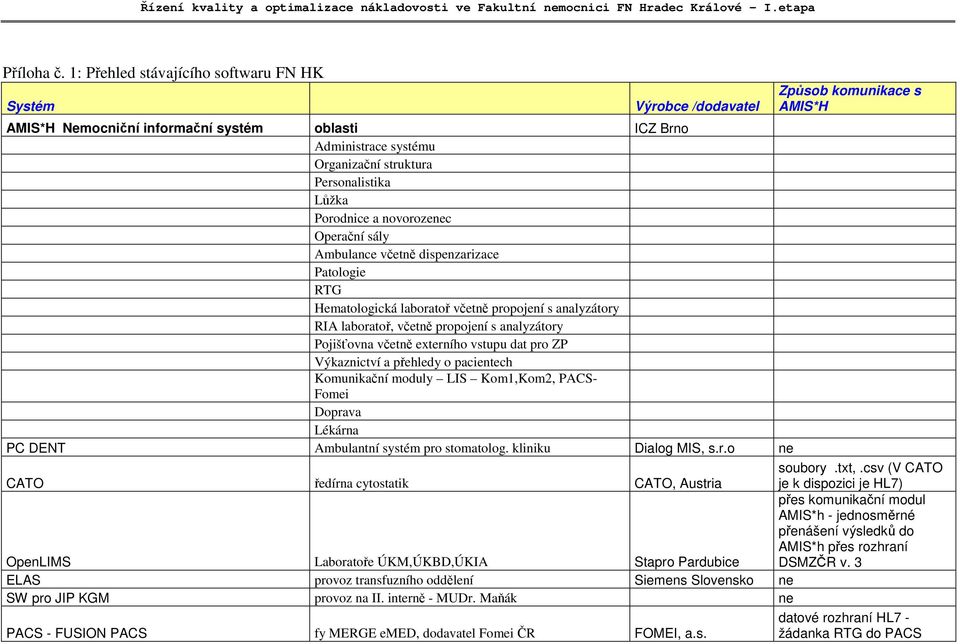Select the 'Komunikační moduly – LIS' cell
The height and width of the screenshot is (644, 960).
[x=470, y=386]
